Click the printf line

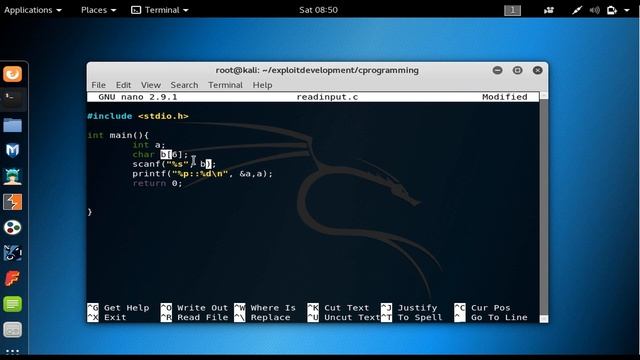click(202, 173)
